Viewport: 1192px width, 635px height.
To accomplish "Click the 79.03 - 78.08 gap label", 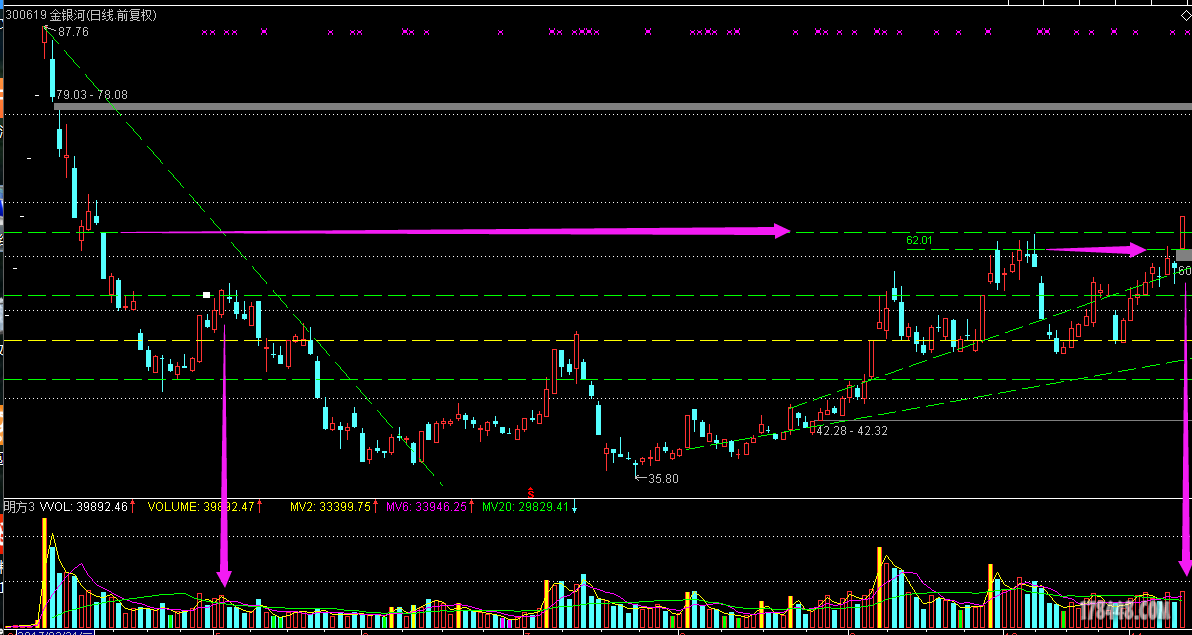I will pos(91,95).
